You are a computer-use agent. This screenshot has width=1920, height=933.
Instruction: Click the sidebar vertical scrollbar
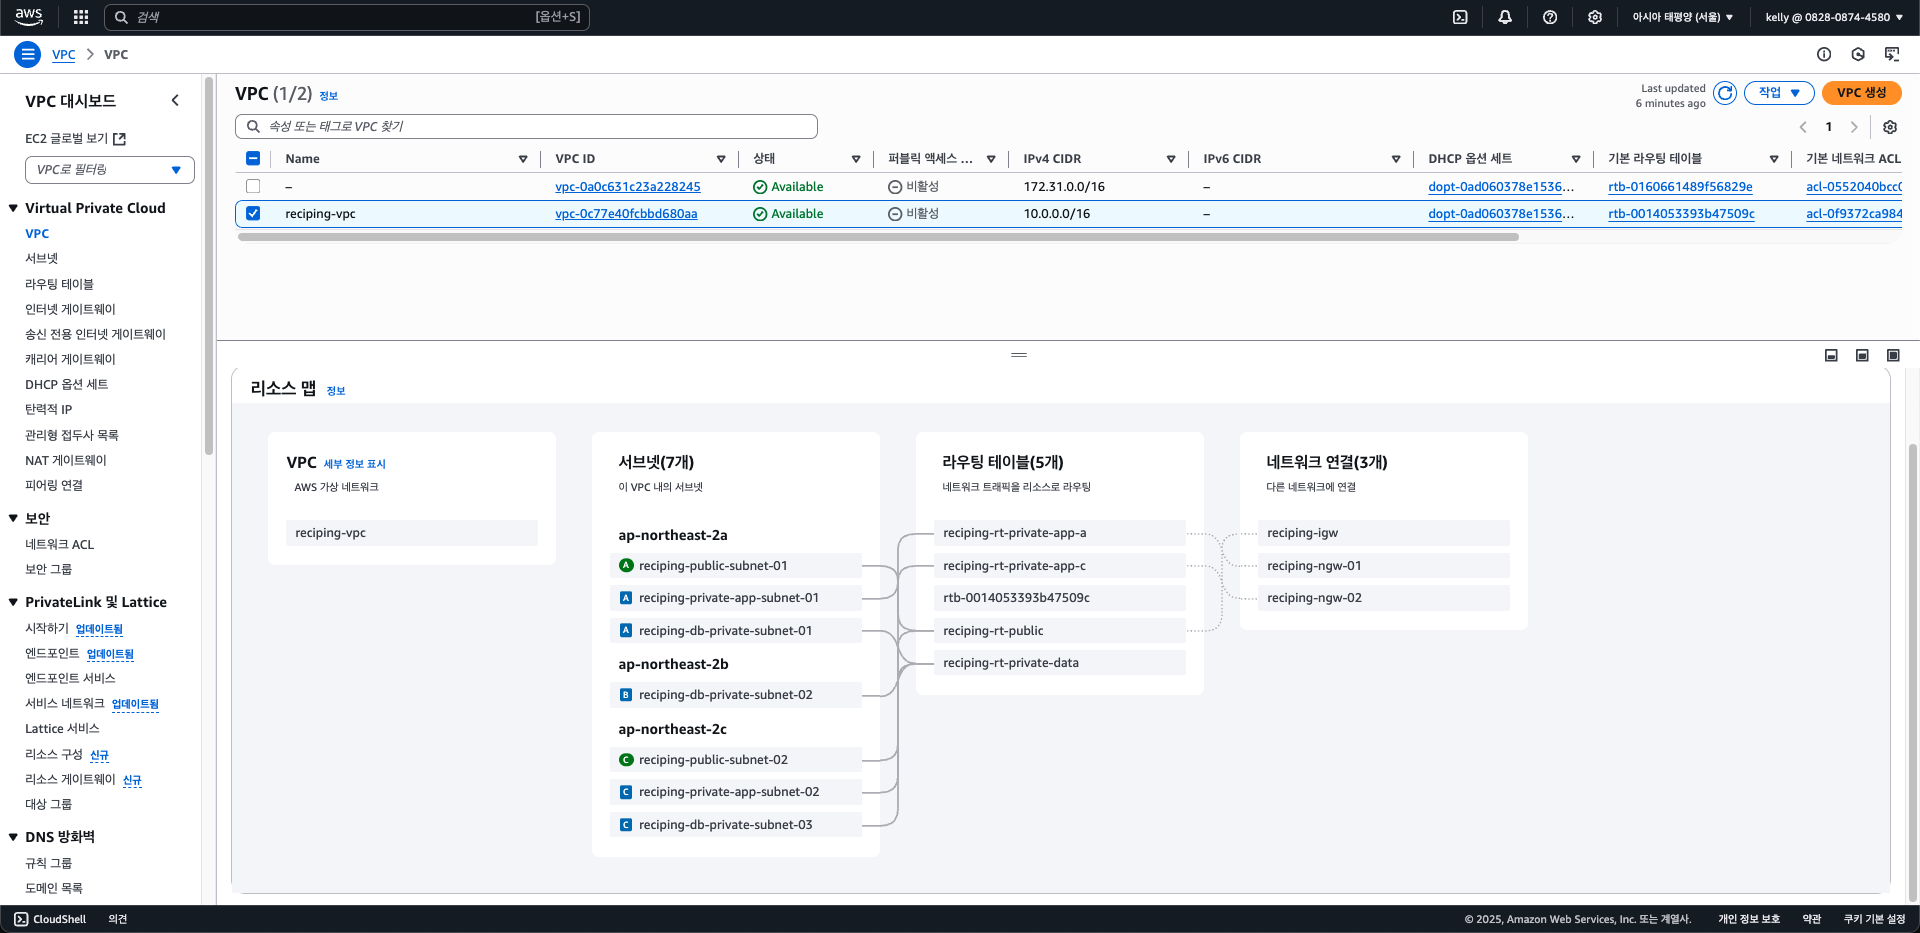209,265
